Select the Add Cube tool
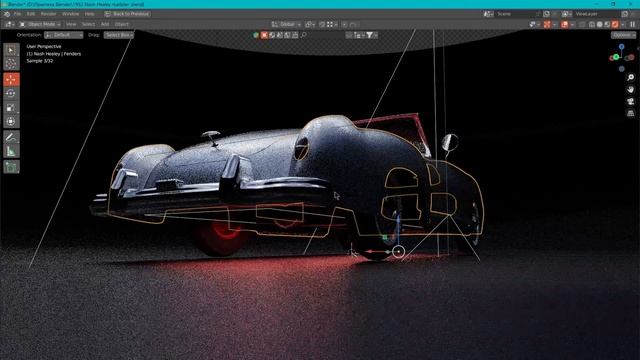Viewport: 640px width, 360px height. click(11, 167)
